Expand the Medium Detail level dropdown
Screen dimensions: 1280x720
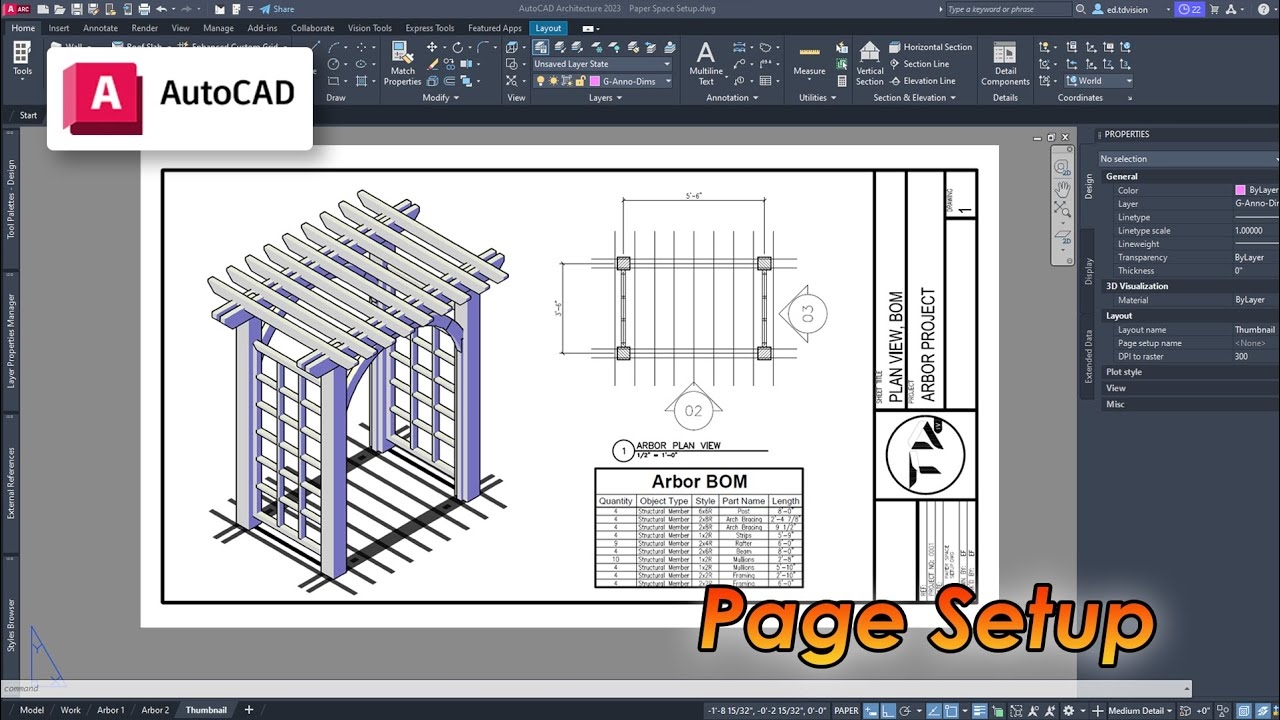pos(1140,710)
